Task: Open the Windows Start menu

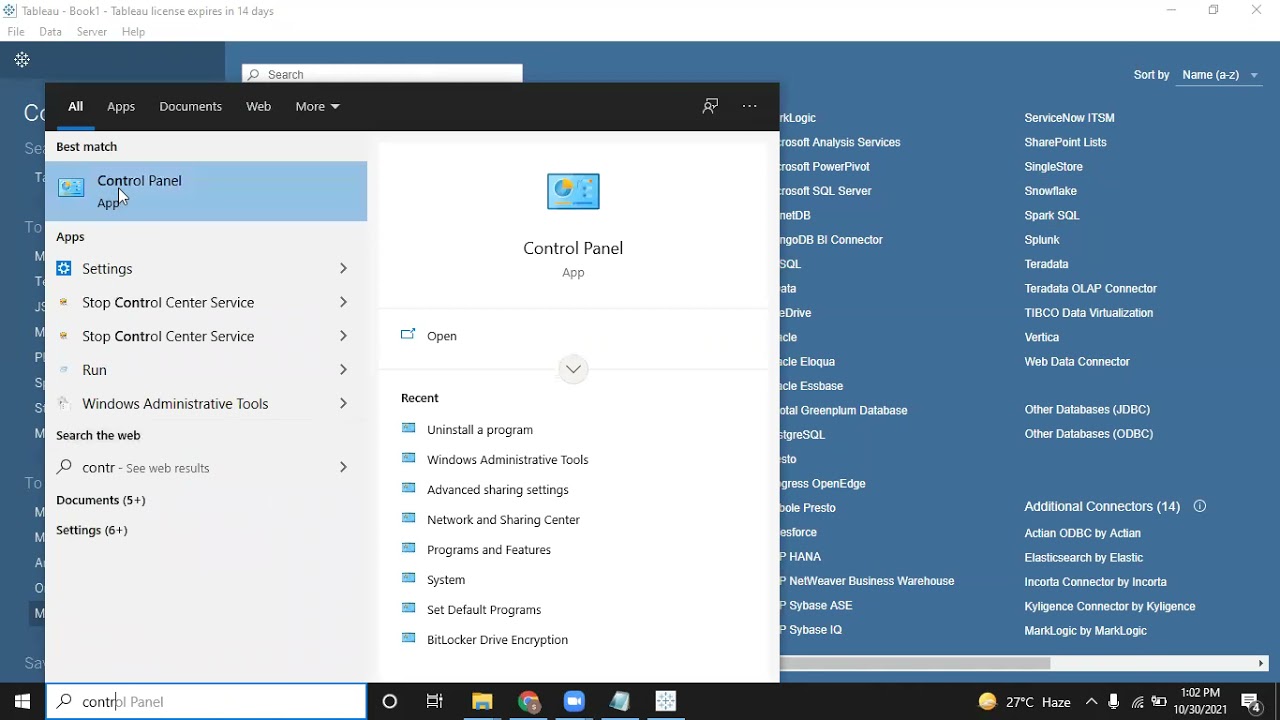Action: (22, 702)
